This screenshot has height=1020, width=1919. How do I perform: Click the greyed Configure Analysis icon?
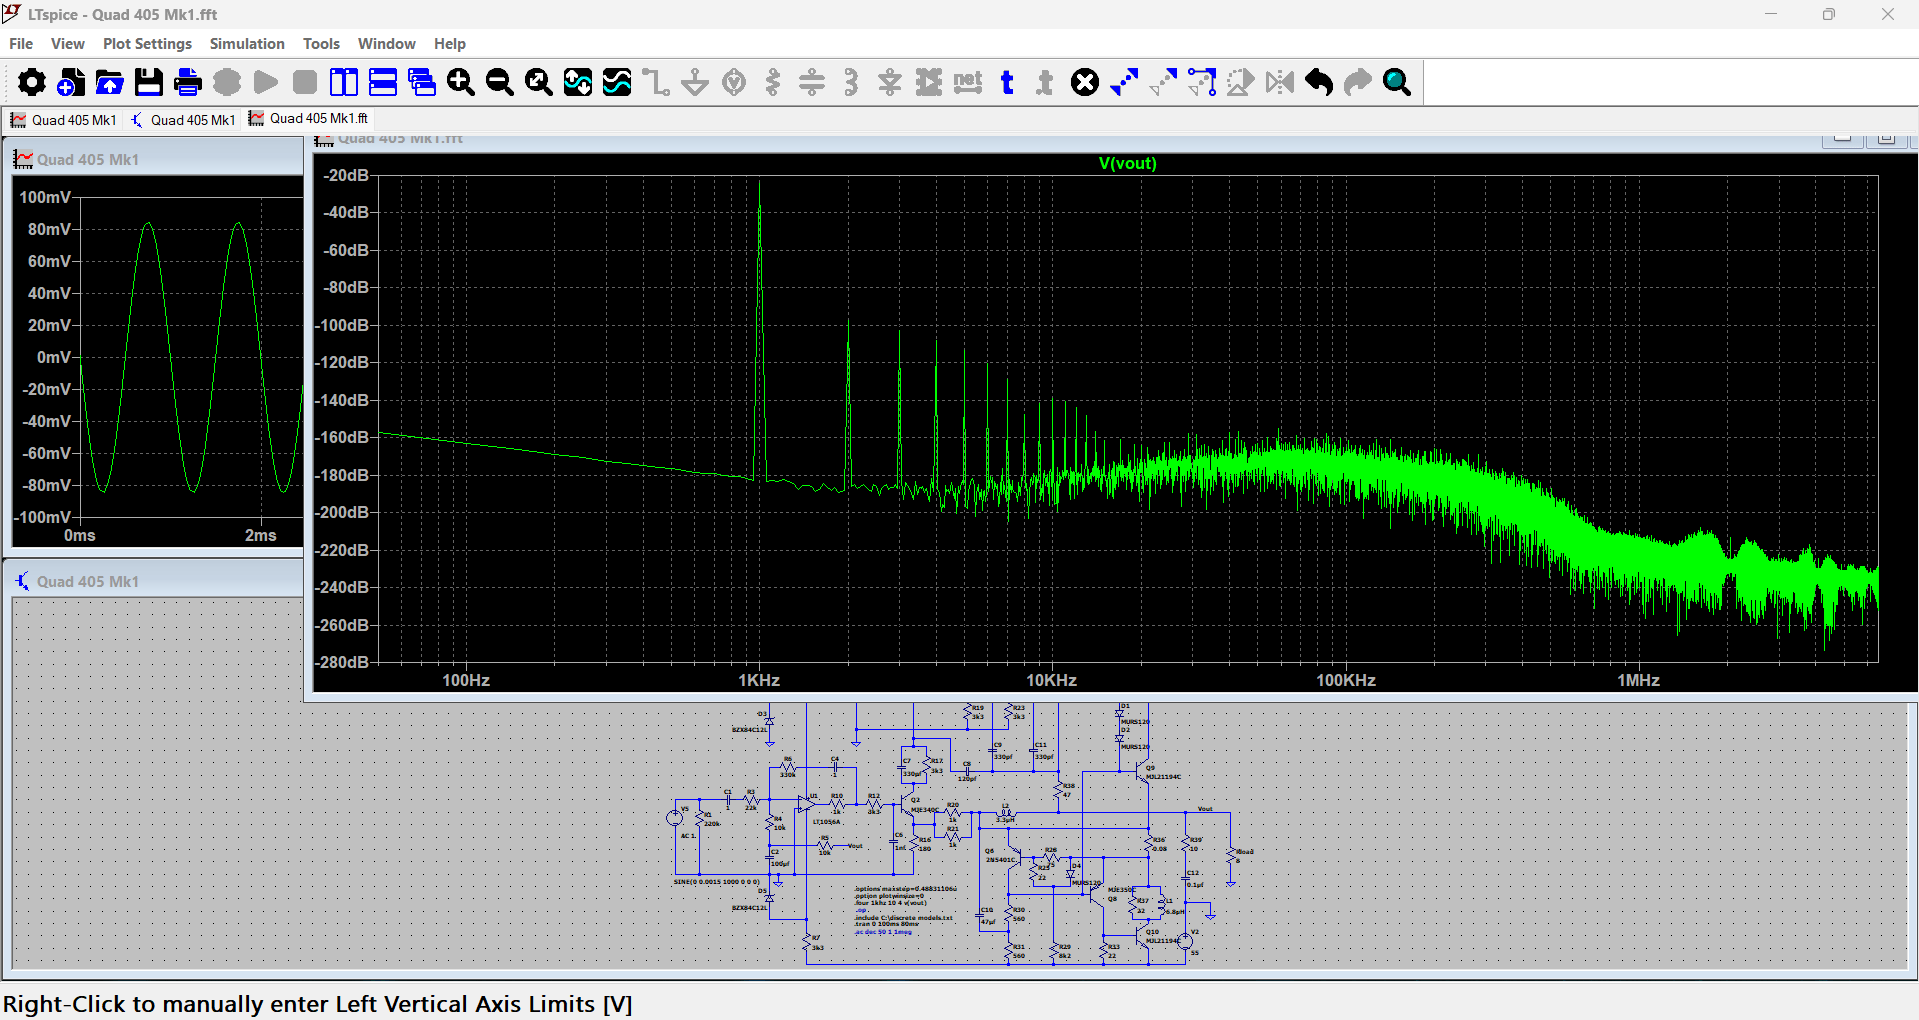pyautogui.click(x=227, y=82)
